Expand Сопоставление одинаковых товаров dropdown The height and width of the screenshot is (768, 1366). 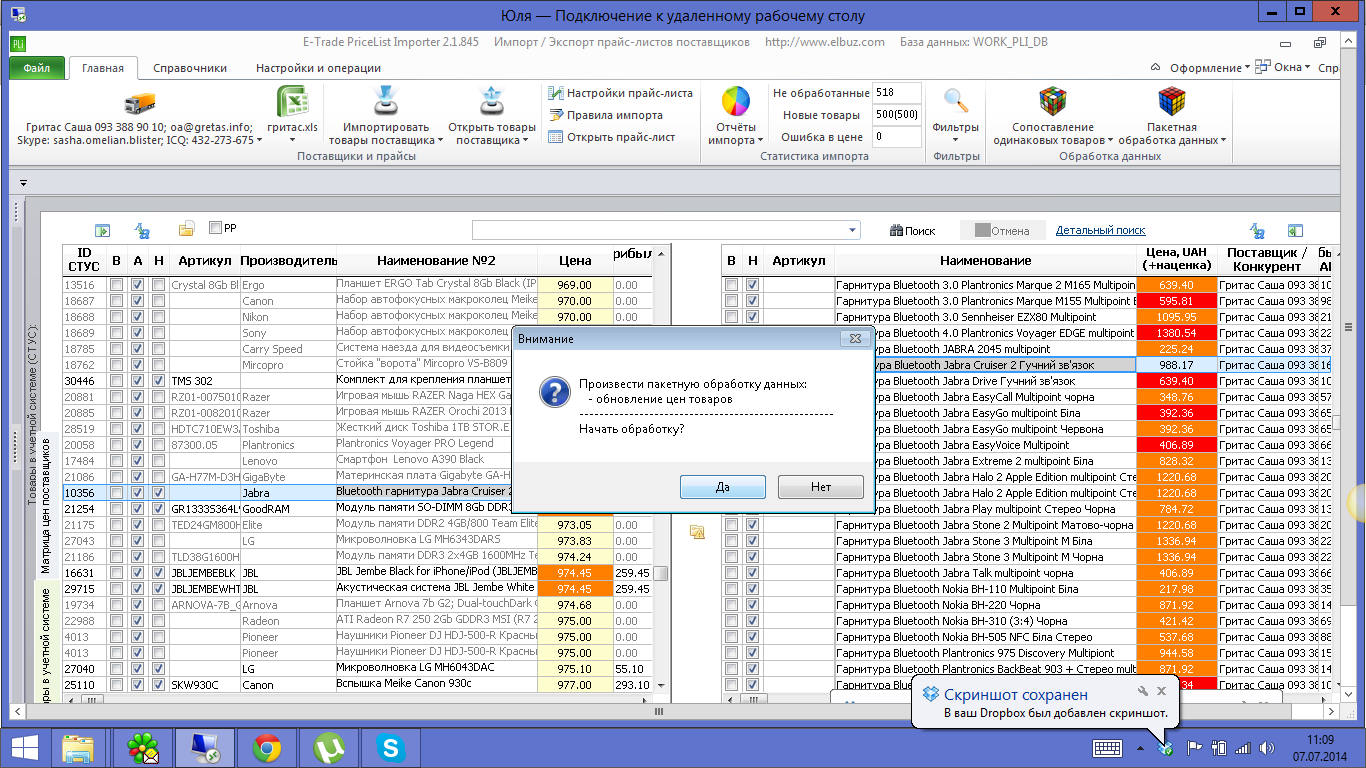[1110, 141]
